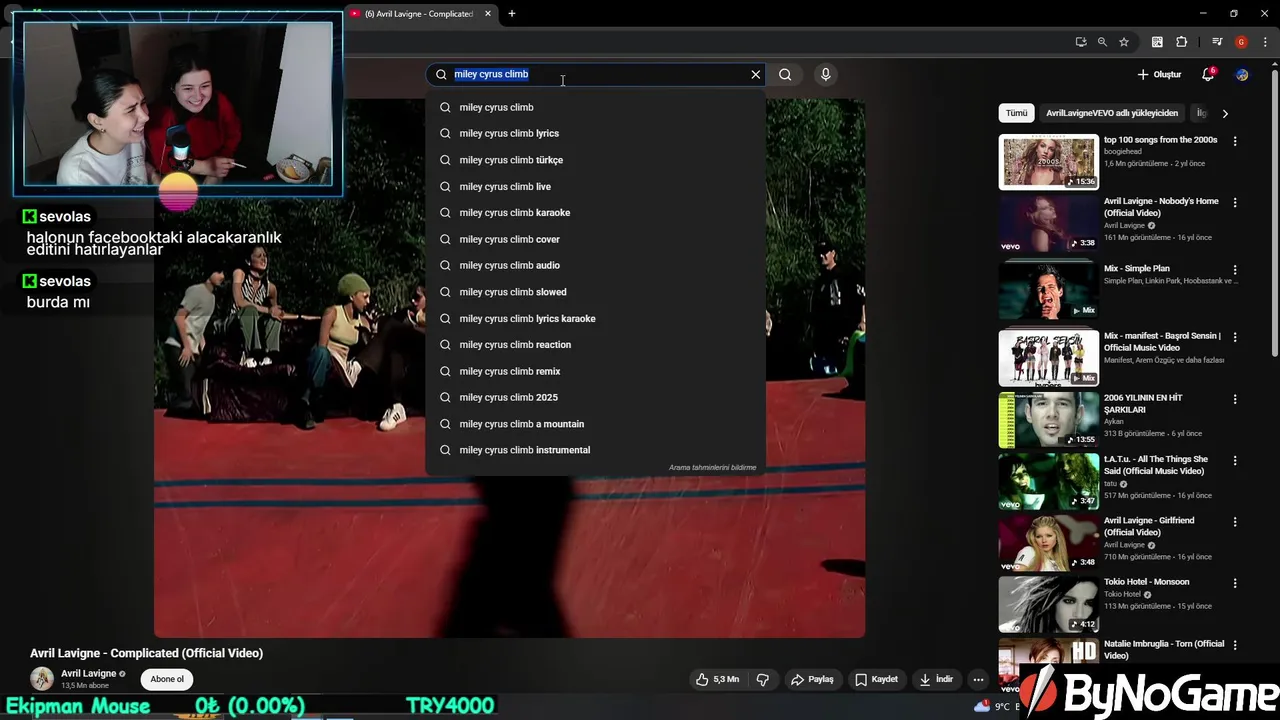Select the AvrilLavigneVEVO adlı yükleyiciden chip

[1112, 113]
